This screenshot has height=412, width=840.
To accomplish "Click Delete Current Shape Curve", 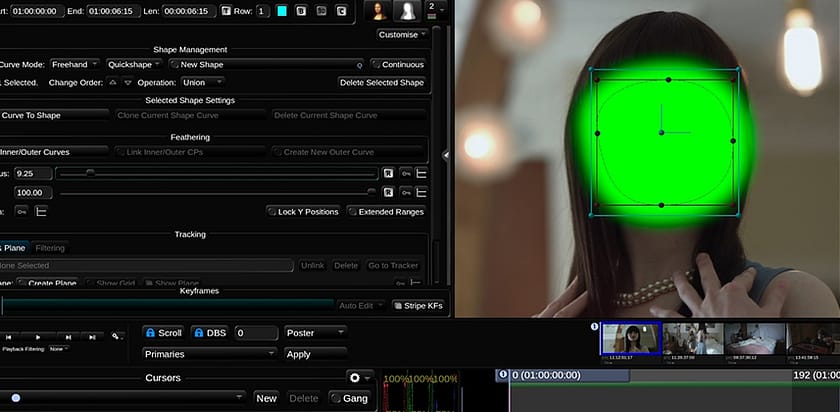I will click(348, 115).
